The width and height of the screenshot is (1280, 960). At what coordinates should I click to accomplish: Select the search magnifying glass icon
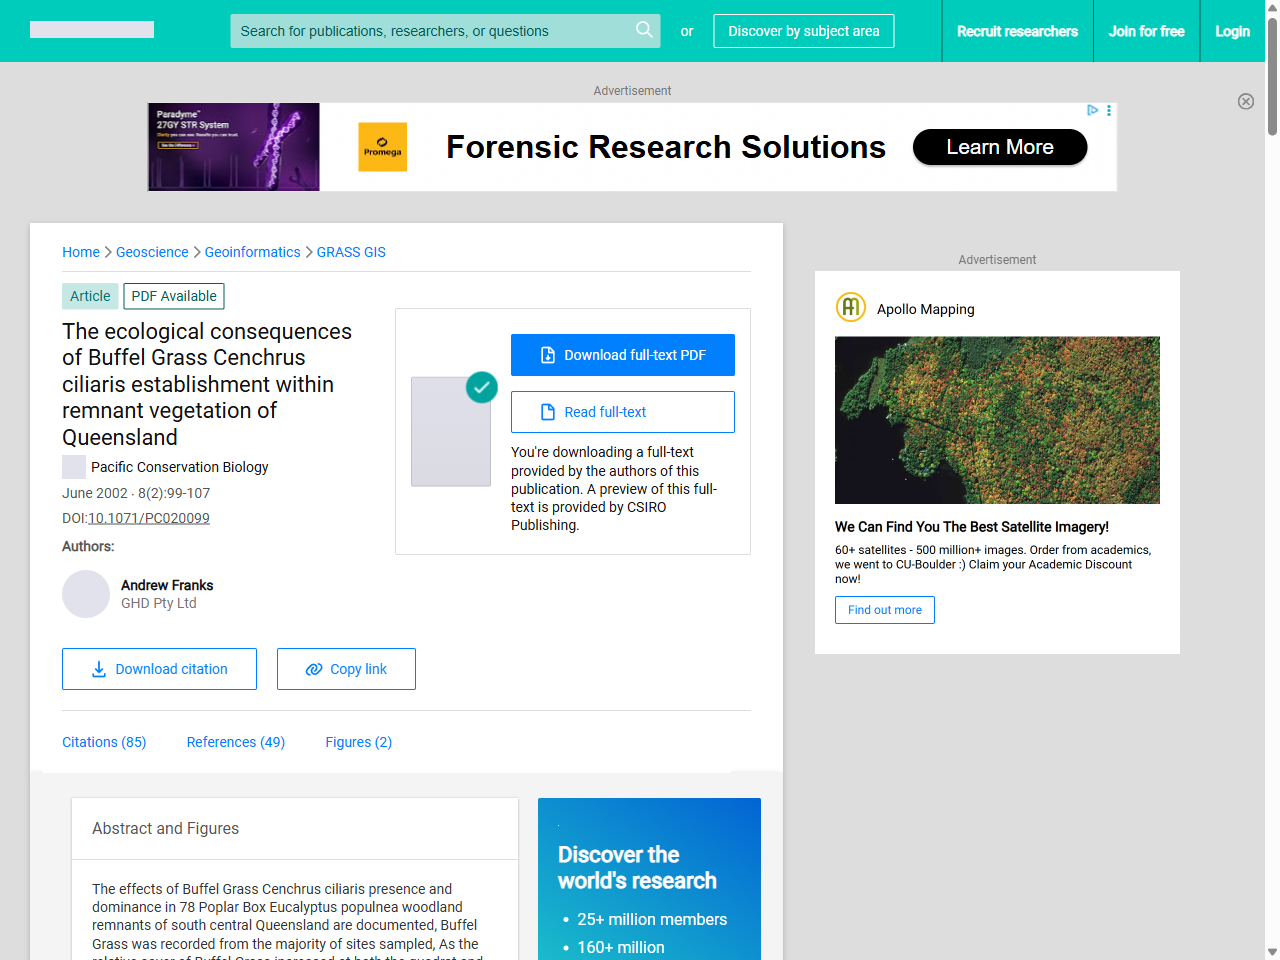(x=644, y=31)
